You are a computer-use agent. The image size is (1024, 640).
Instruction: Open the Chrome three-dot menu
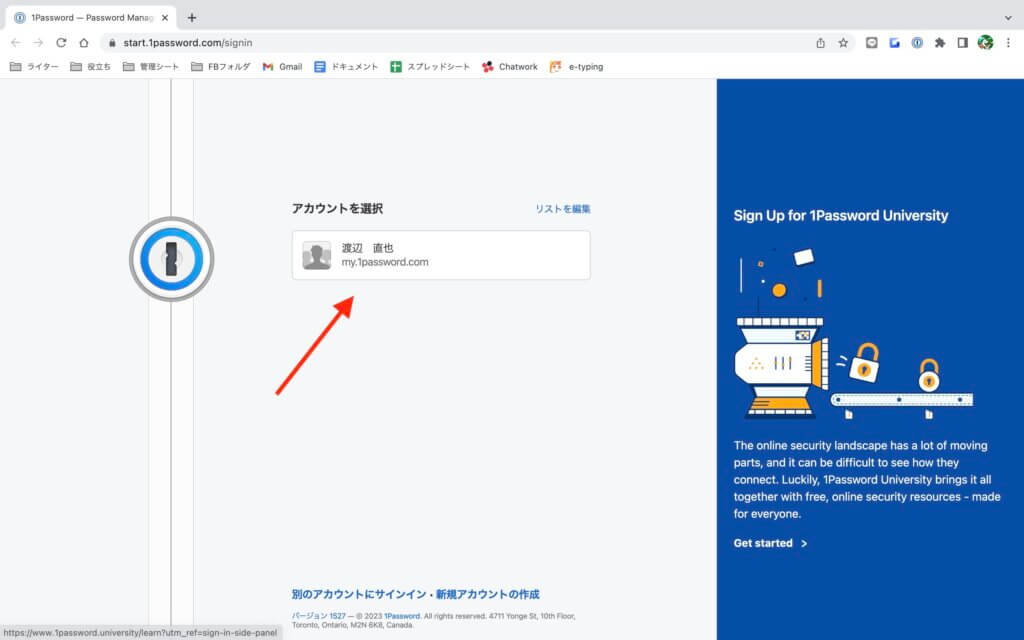coord(1008,42)
